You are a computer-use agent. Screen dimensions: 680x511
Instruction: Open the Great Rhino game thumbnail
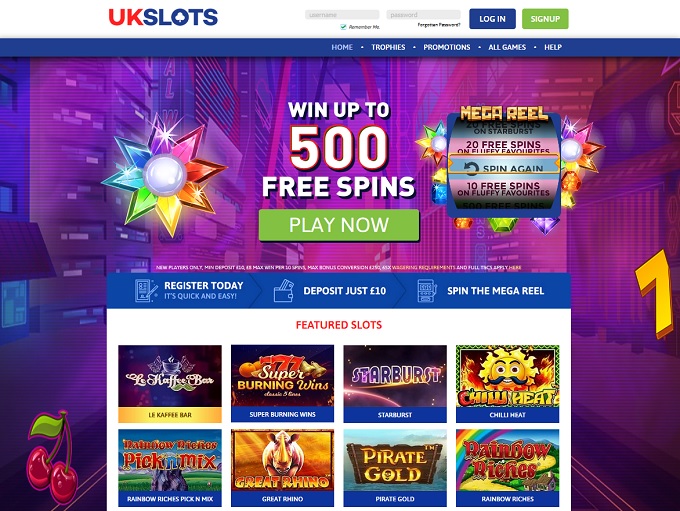pos(282,468)
